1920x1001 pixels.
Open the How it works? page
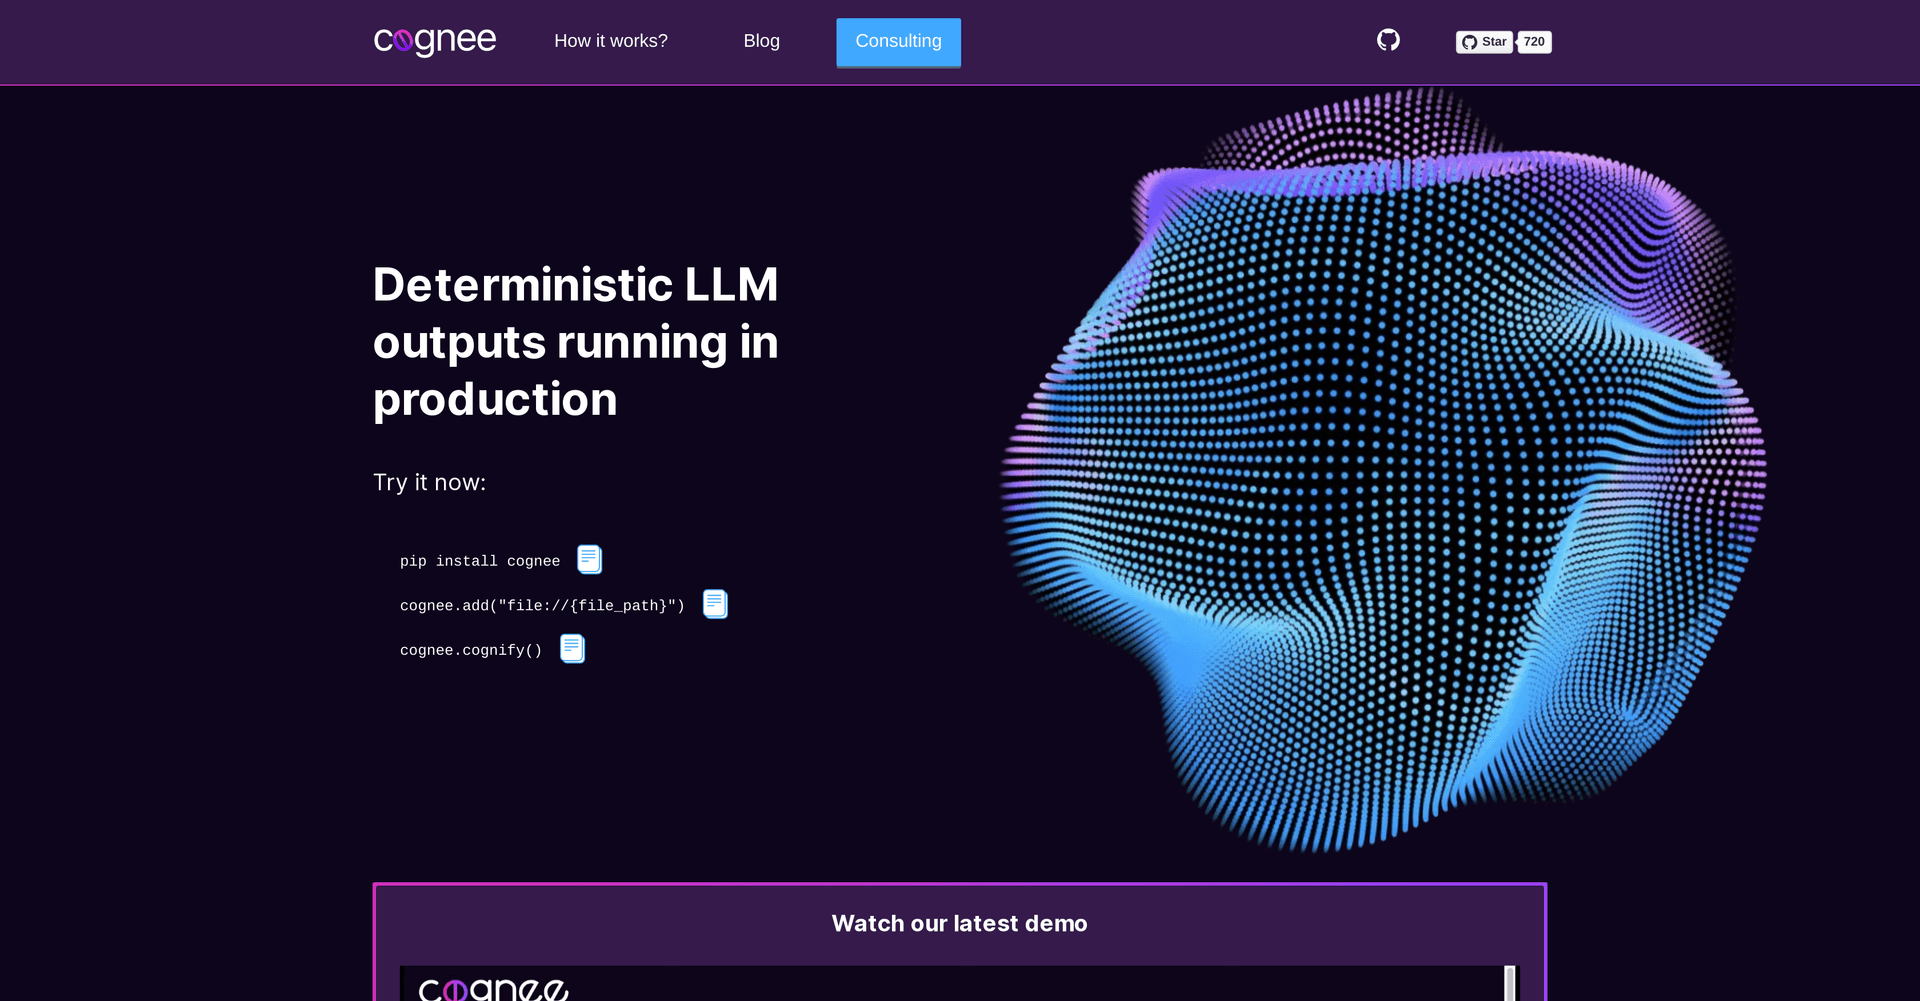(x=611, y=41)
